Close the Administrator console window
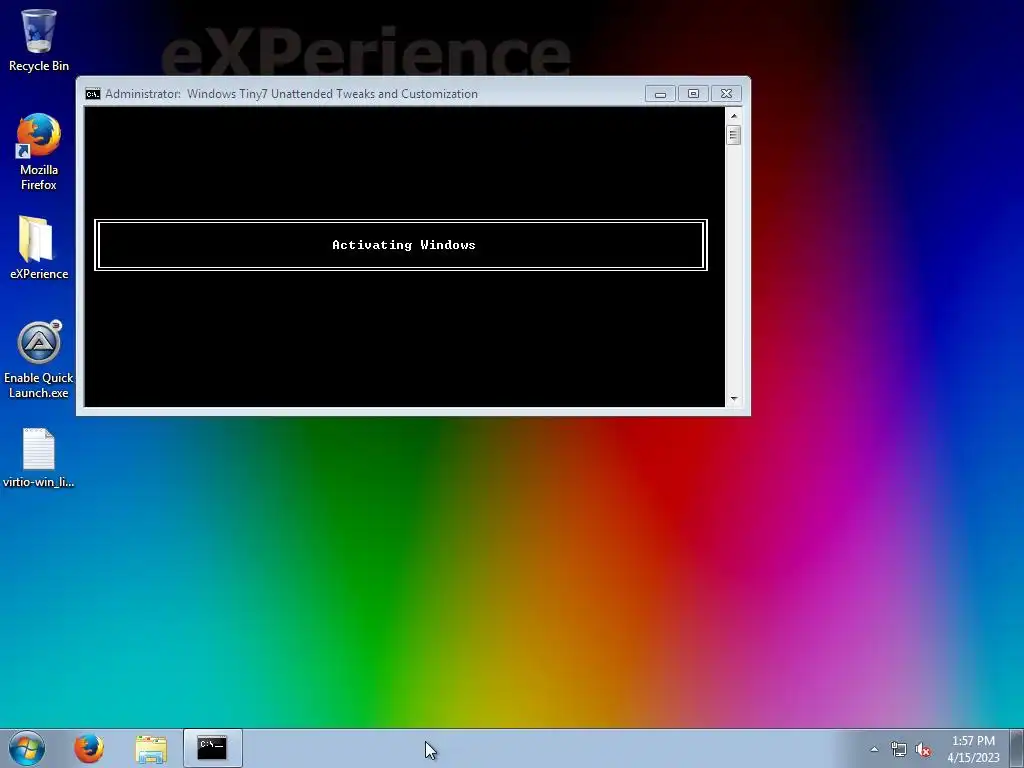Screen dimensions: 1024x768 (726, 94)
